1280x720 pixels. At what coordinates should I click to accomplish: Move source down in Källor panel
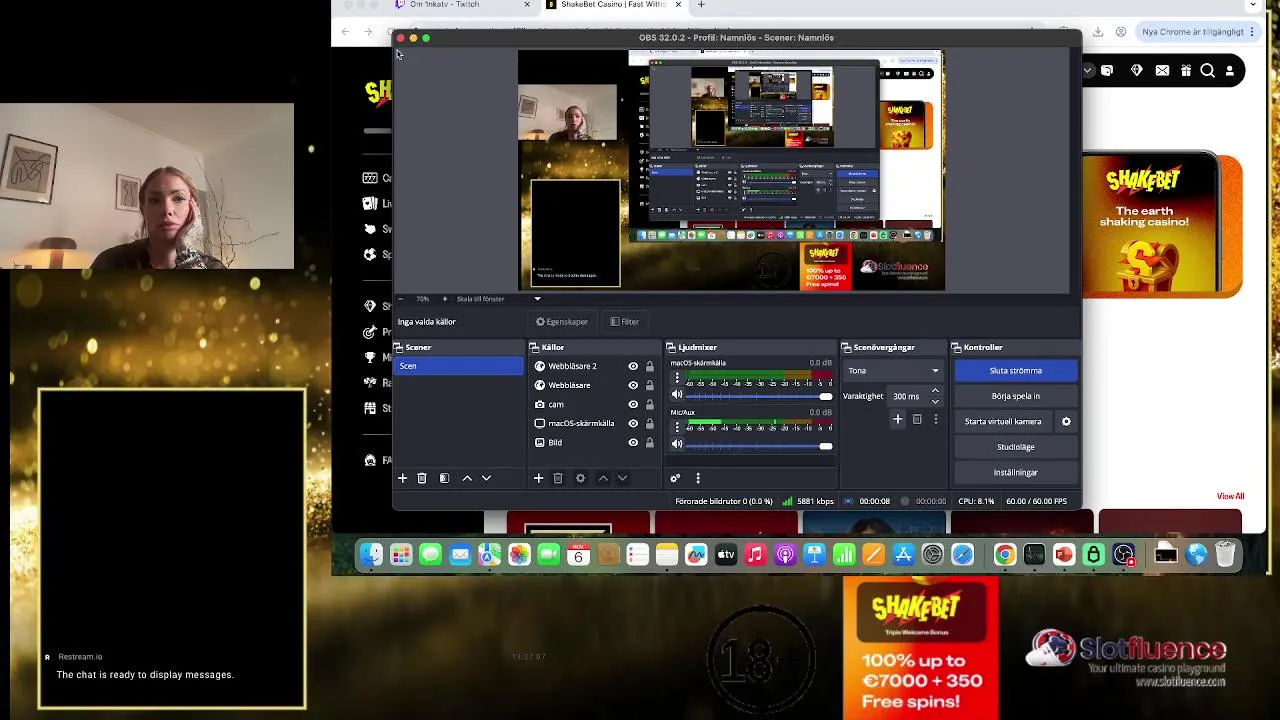pos(622,478)
